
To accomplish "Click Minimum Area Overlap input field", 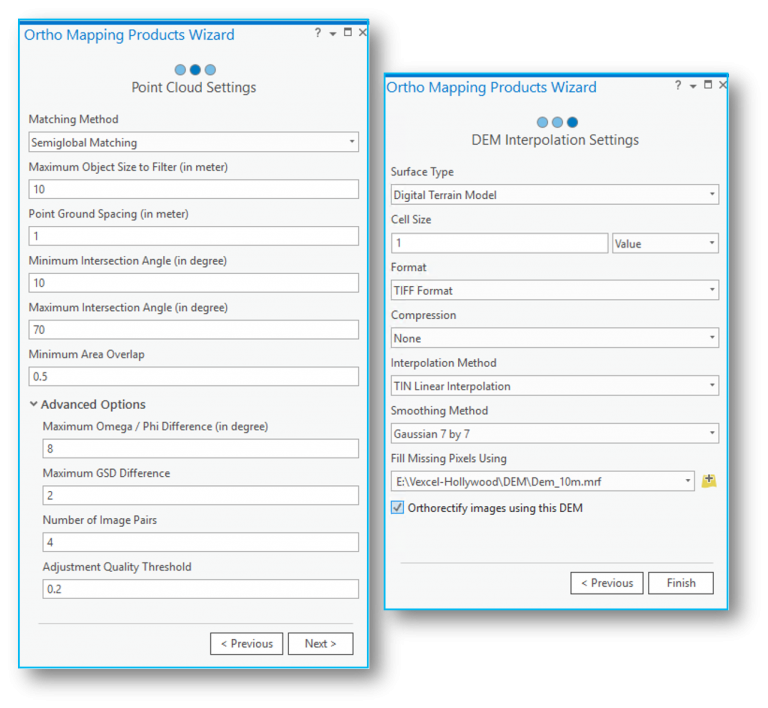I will coord(193,376).
